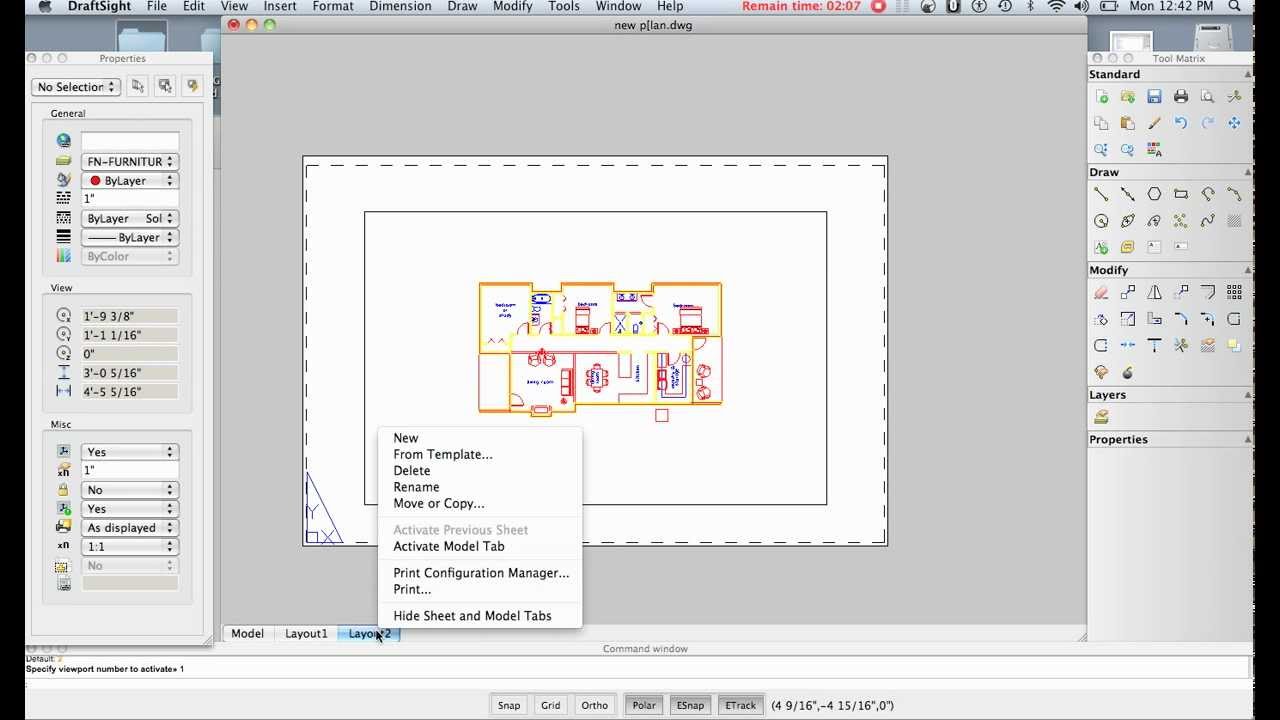Collapse the Standard tool section
1280x720 pixels.
point(1247,75)
